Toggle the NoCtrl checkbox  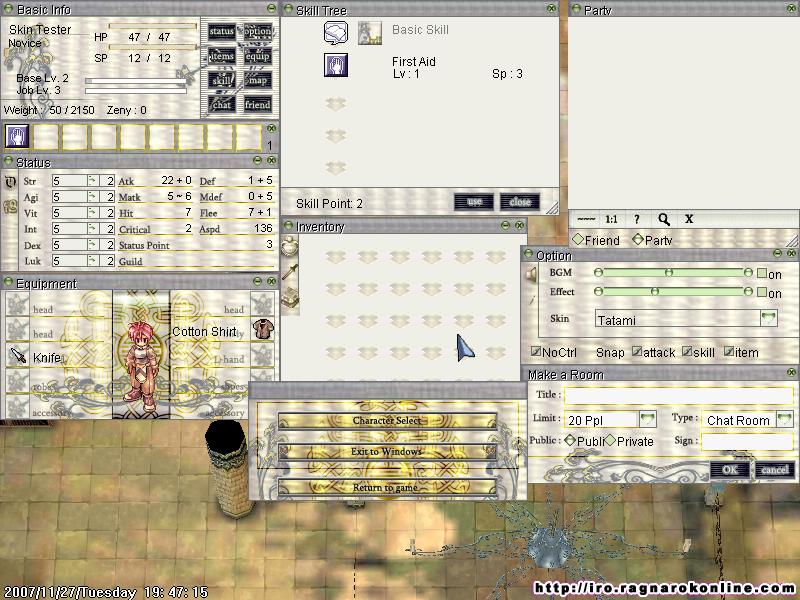(x=536, y=351)
